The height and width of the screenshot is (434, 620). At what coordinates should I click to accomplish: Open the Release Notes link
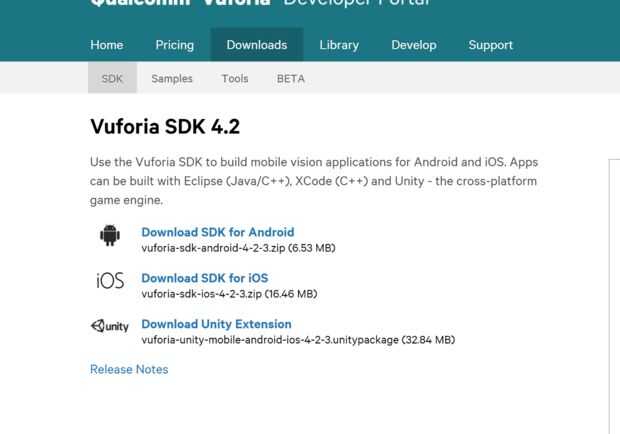[129, 369]
